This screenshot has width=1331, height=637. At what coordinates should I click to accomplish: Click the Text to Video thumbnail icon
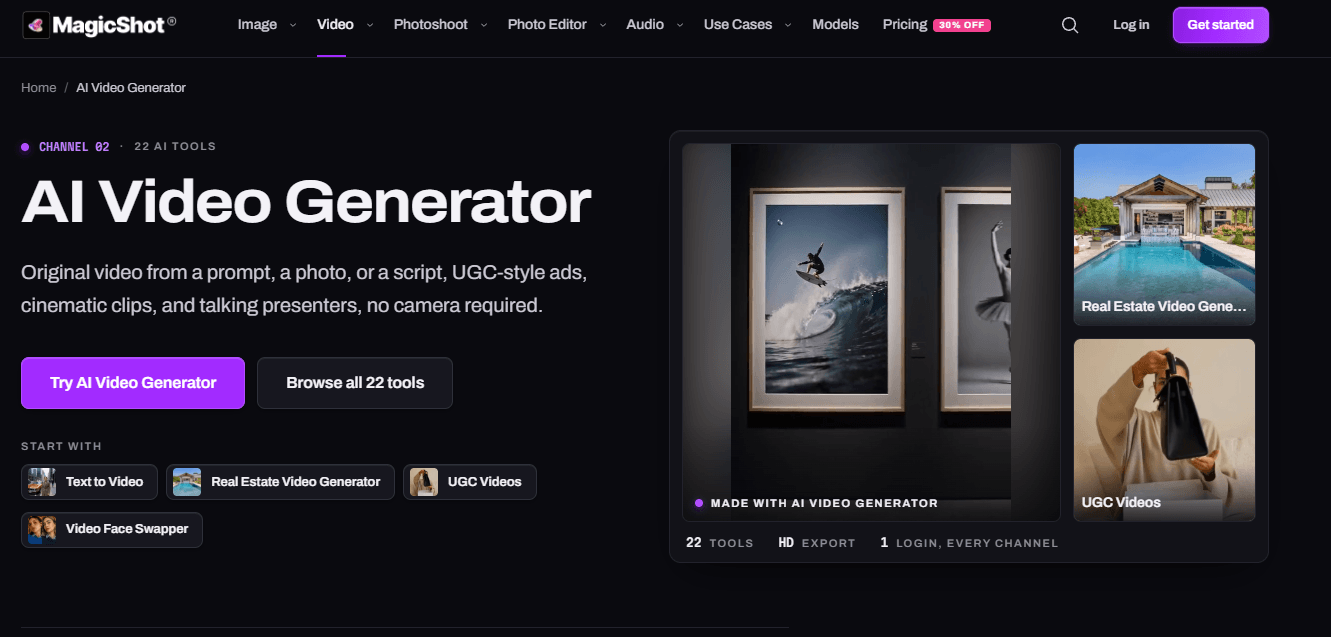(42, 482)
